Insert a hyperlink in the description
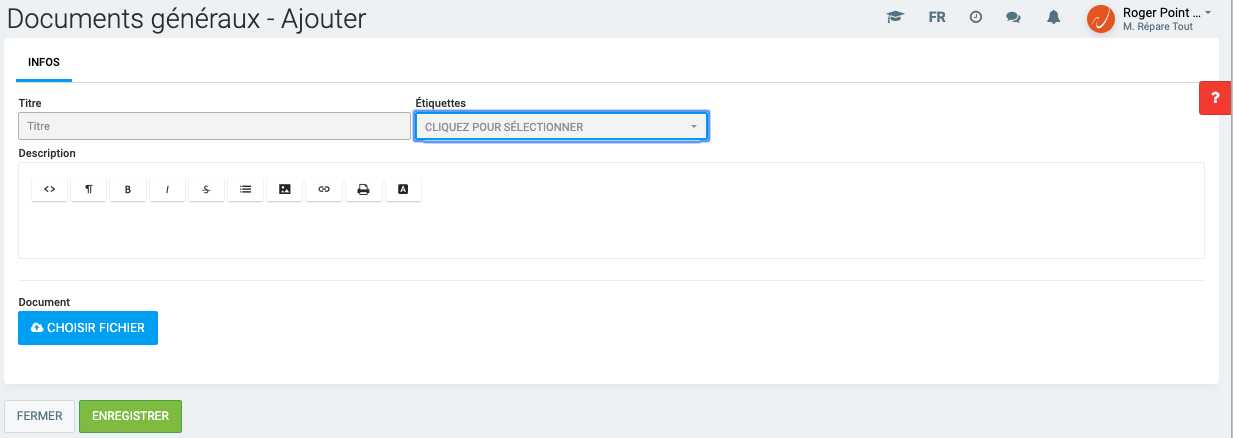Screen dimensions: 1233x438 point(324,189)
